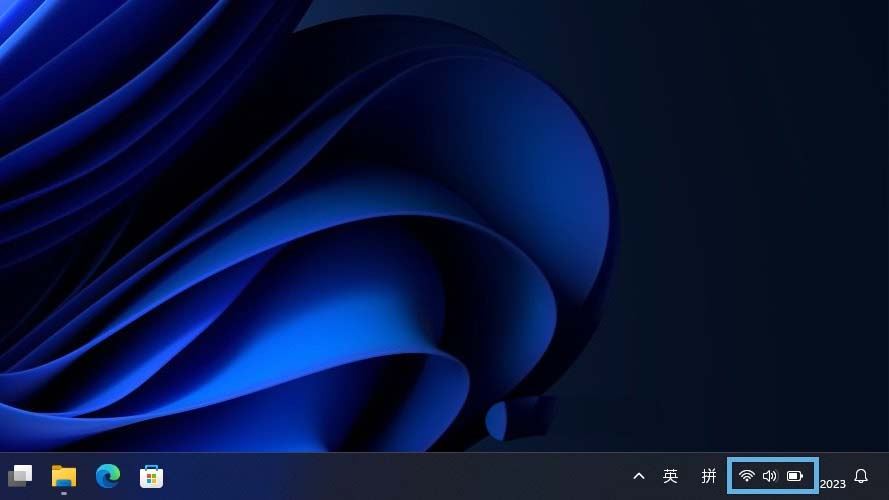
Task: Open the notification bell icon
Action: point(861,476)
